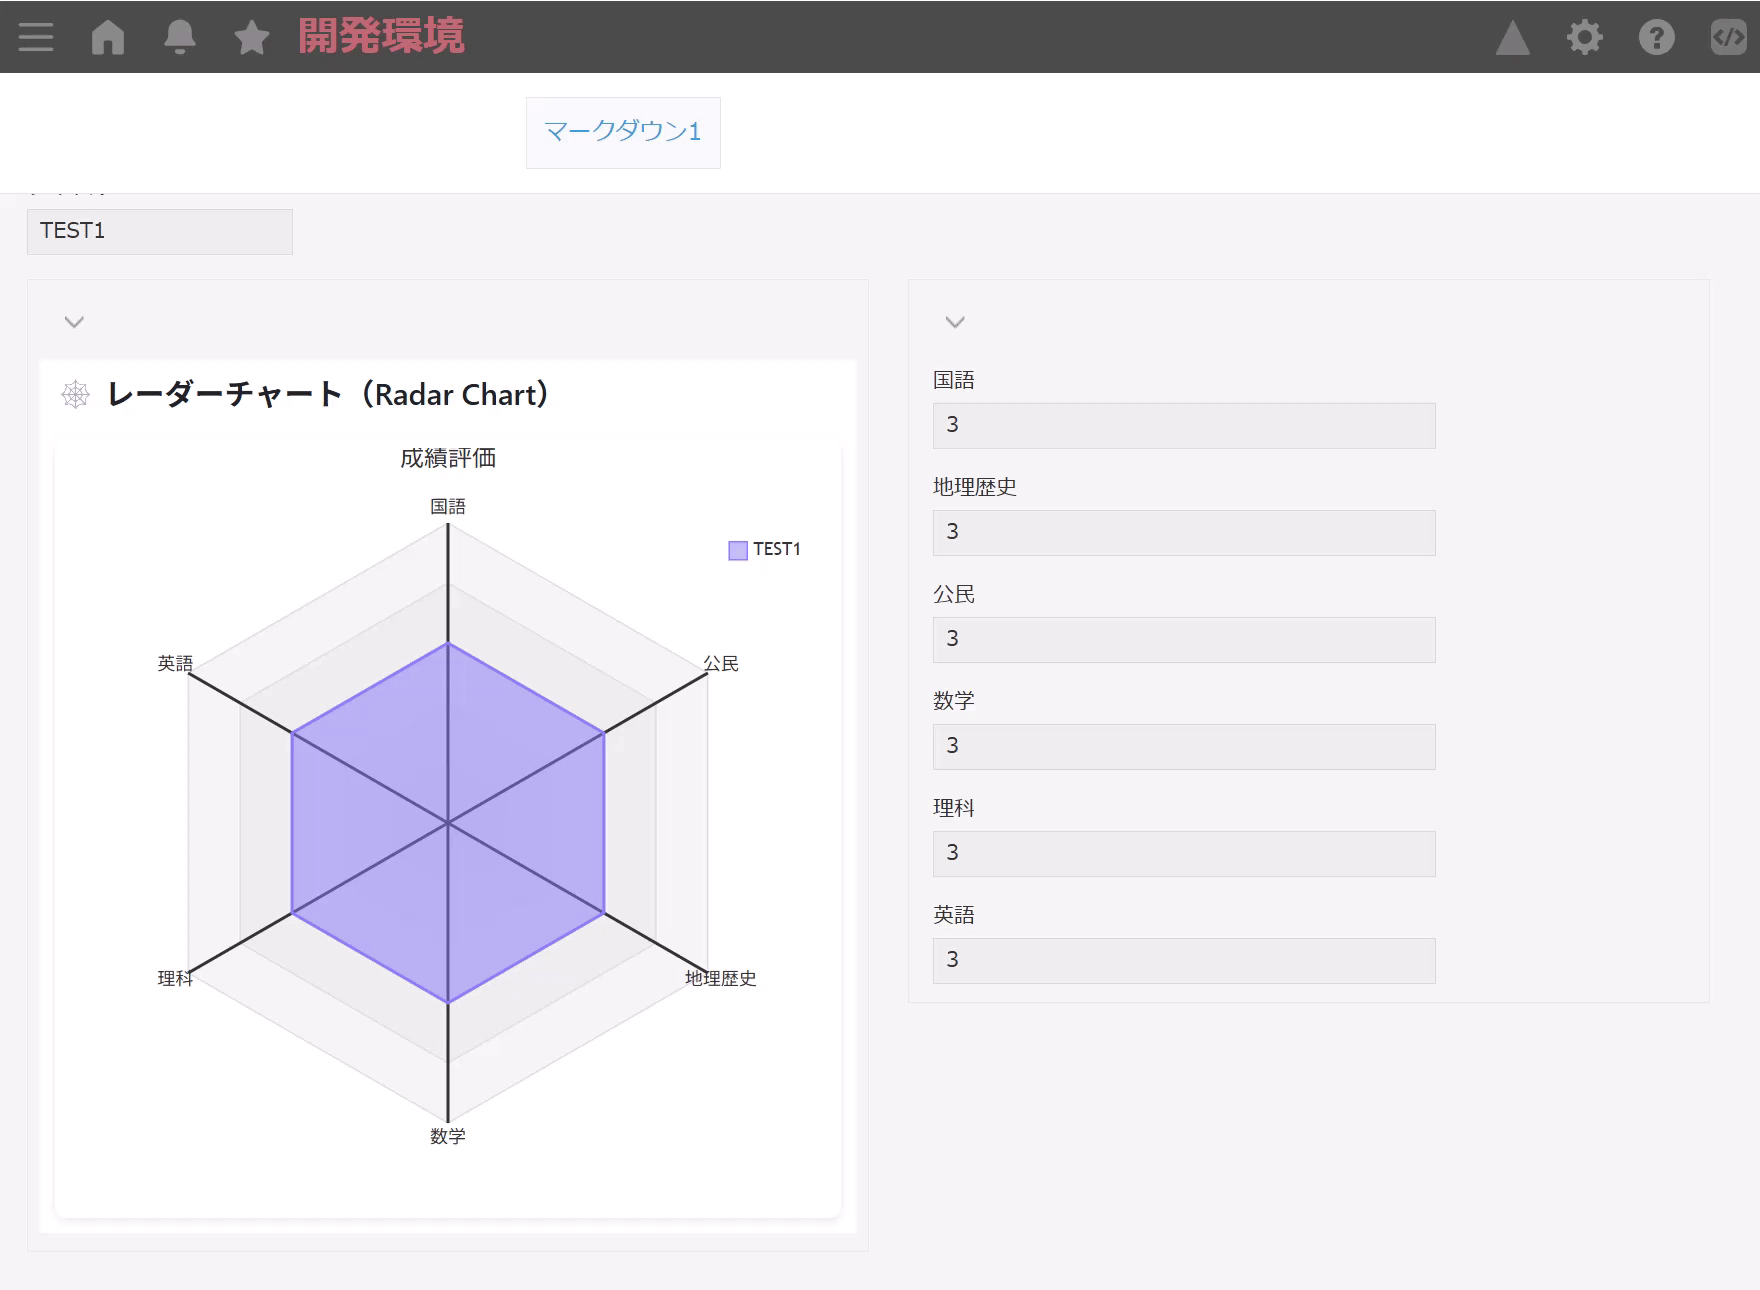Switch to the マークダウン1 tab
This screenshot has width=1760, height=1290.
[622, 132]
